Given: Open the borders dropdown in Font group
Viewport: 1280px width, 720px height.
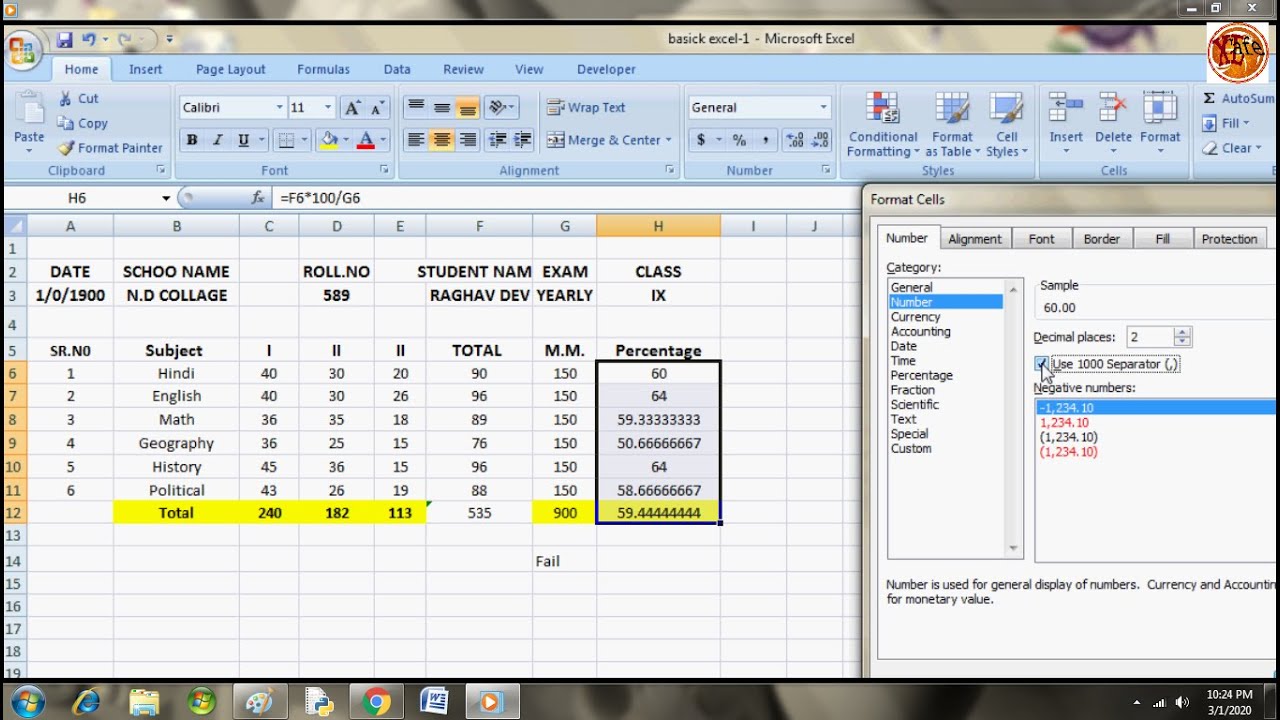Looking at the screenshot, I should [x=302, y=140].
